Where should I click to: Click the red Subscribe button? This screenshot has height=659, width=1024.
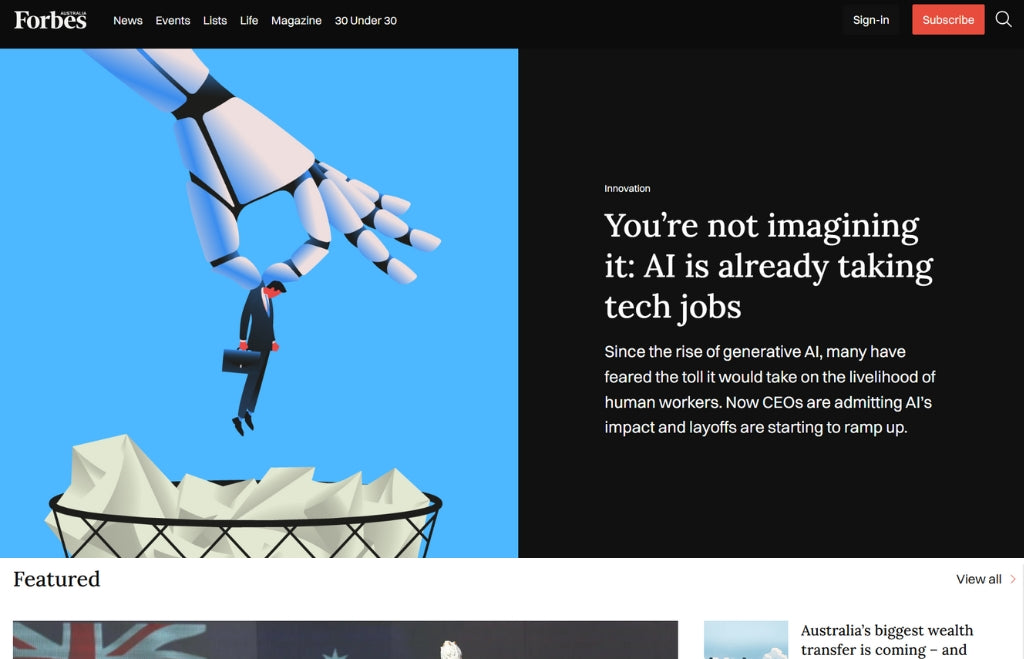[948, 20]
